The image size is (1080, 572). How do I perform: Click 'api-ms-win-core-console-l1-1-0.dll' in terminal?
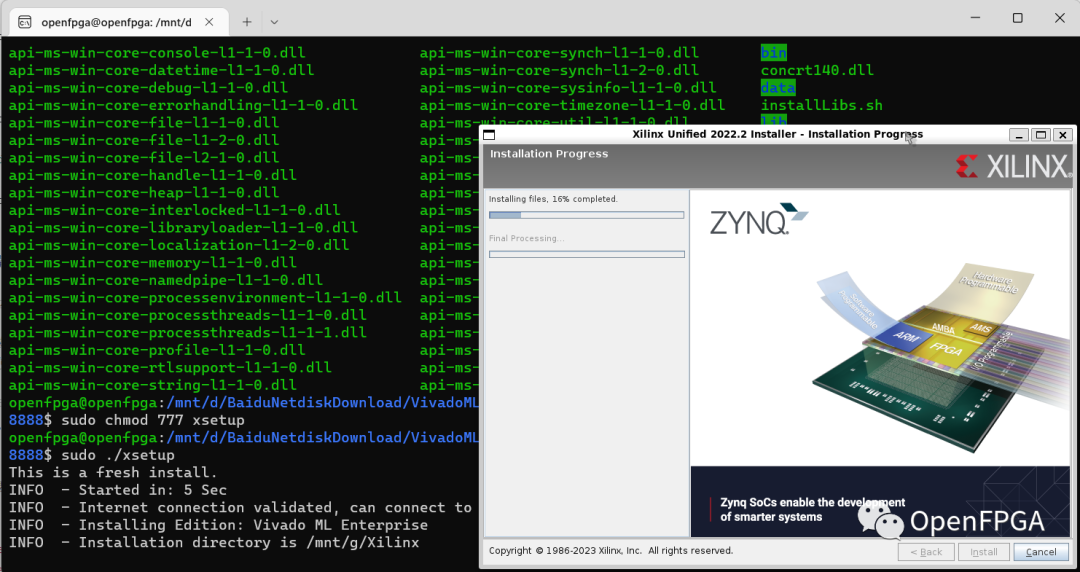157,53
